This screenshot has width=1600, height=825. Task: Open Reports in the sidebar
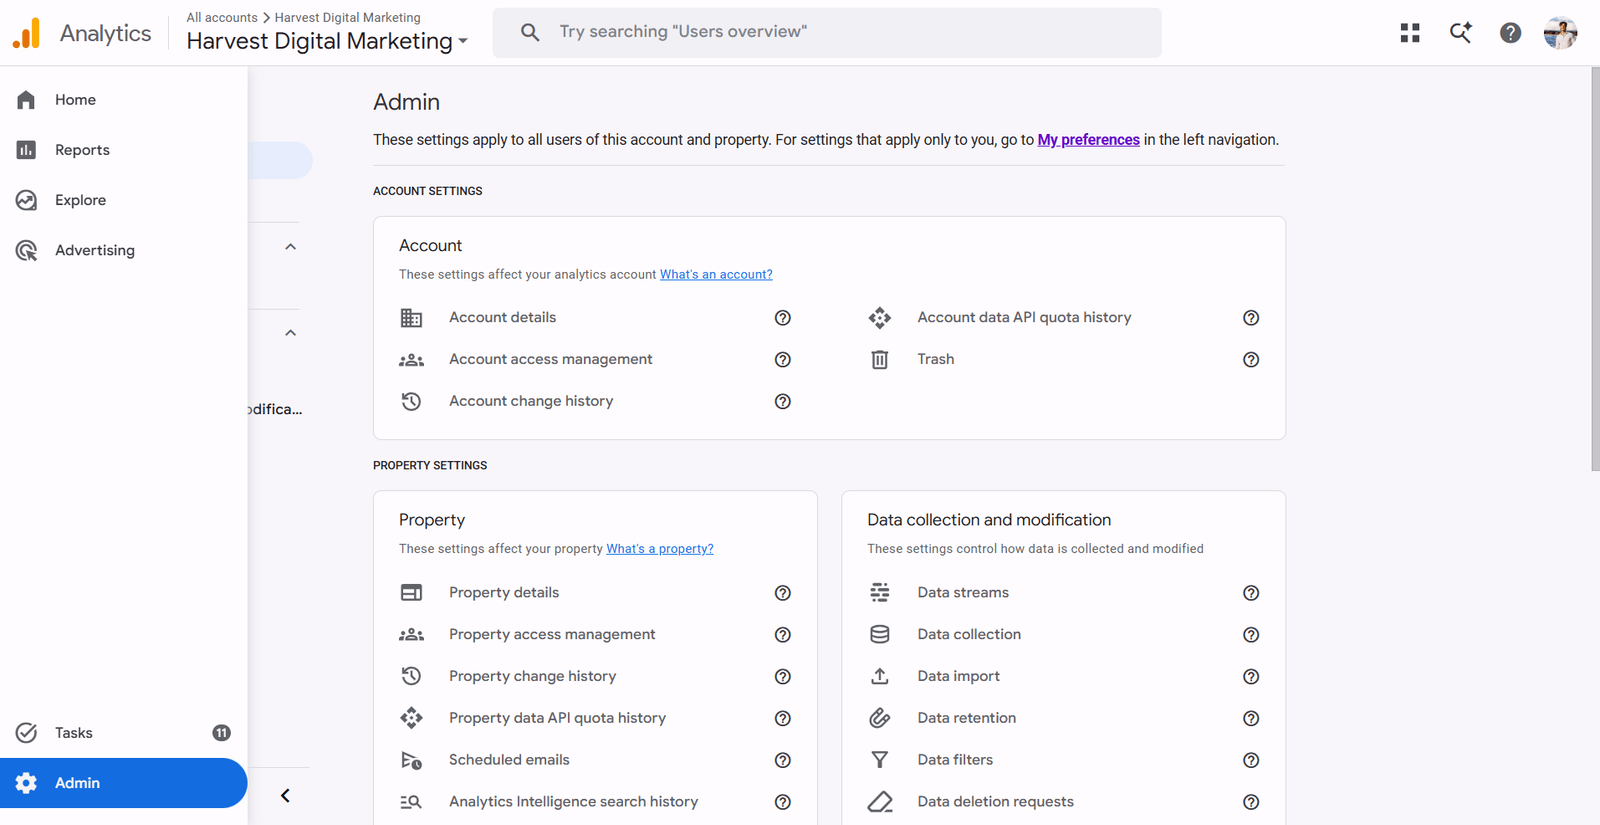click(x=124, y=150)
